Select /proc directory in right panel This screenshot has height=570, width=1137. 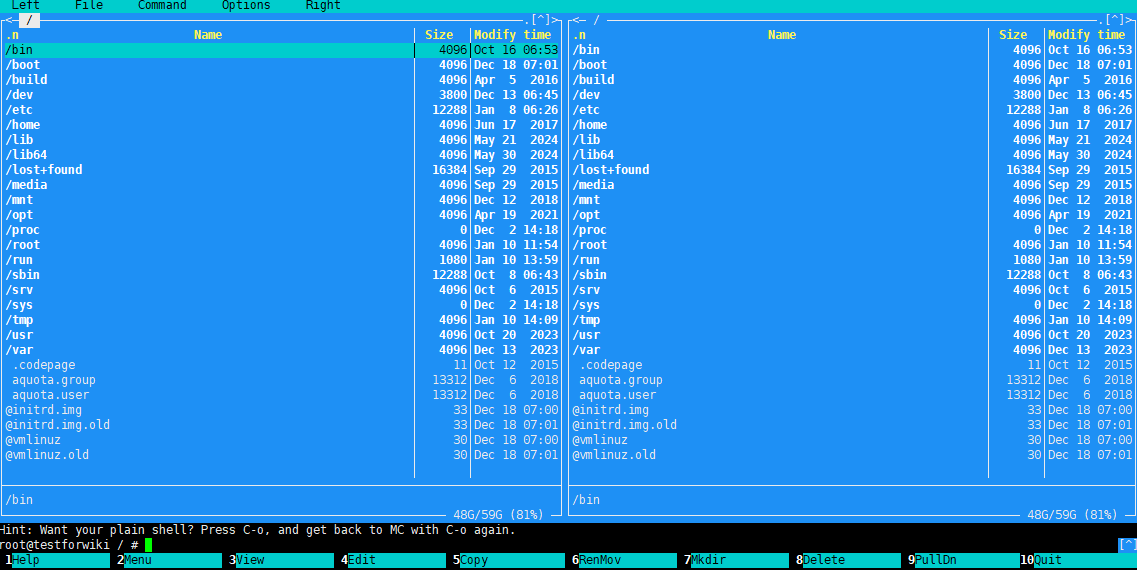853,230
